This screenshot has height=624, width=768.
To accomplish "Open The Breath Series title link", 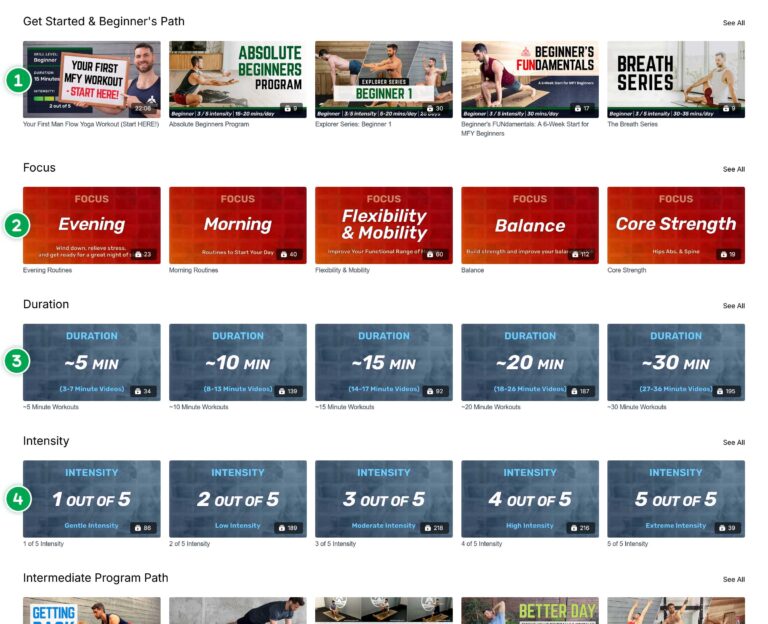I will 632,124.
